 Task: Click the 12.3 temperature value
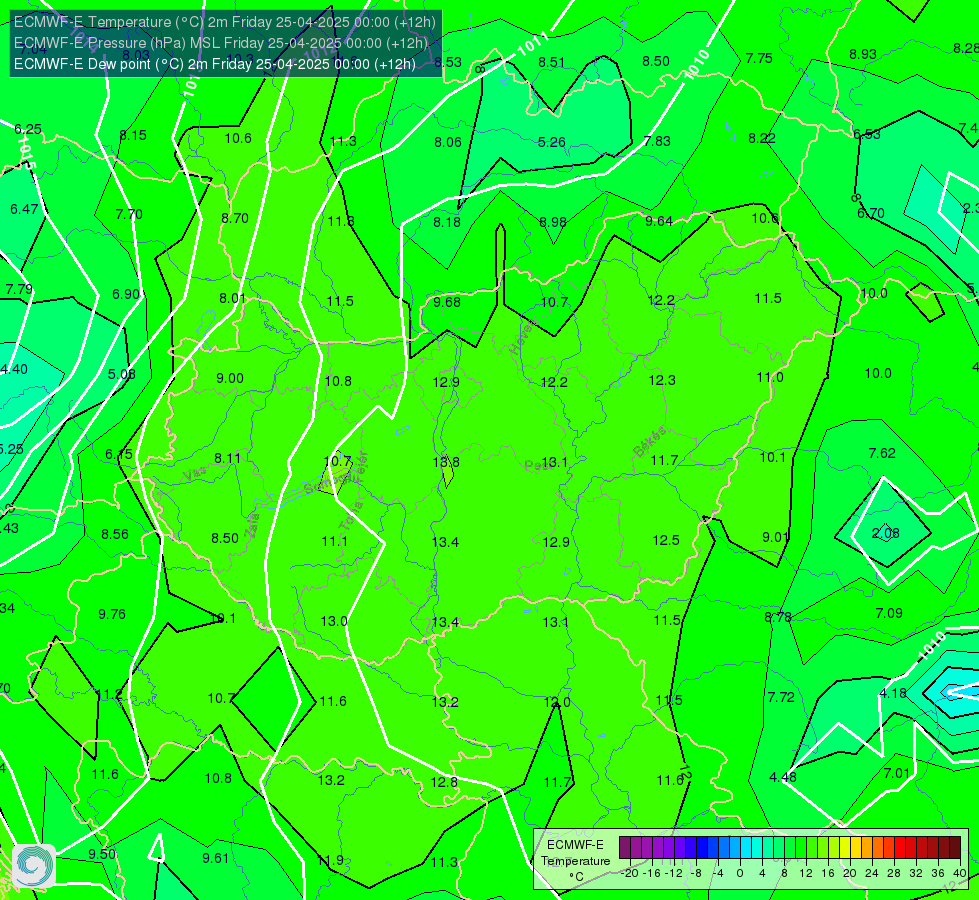click(662, 380)
